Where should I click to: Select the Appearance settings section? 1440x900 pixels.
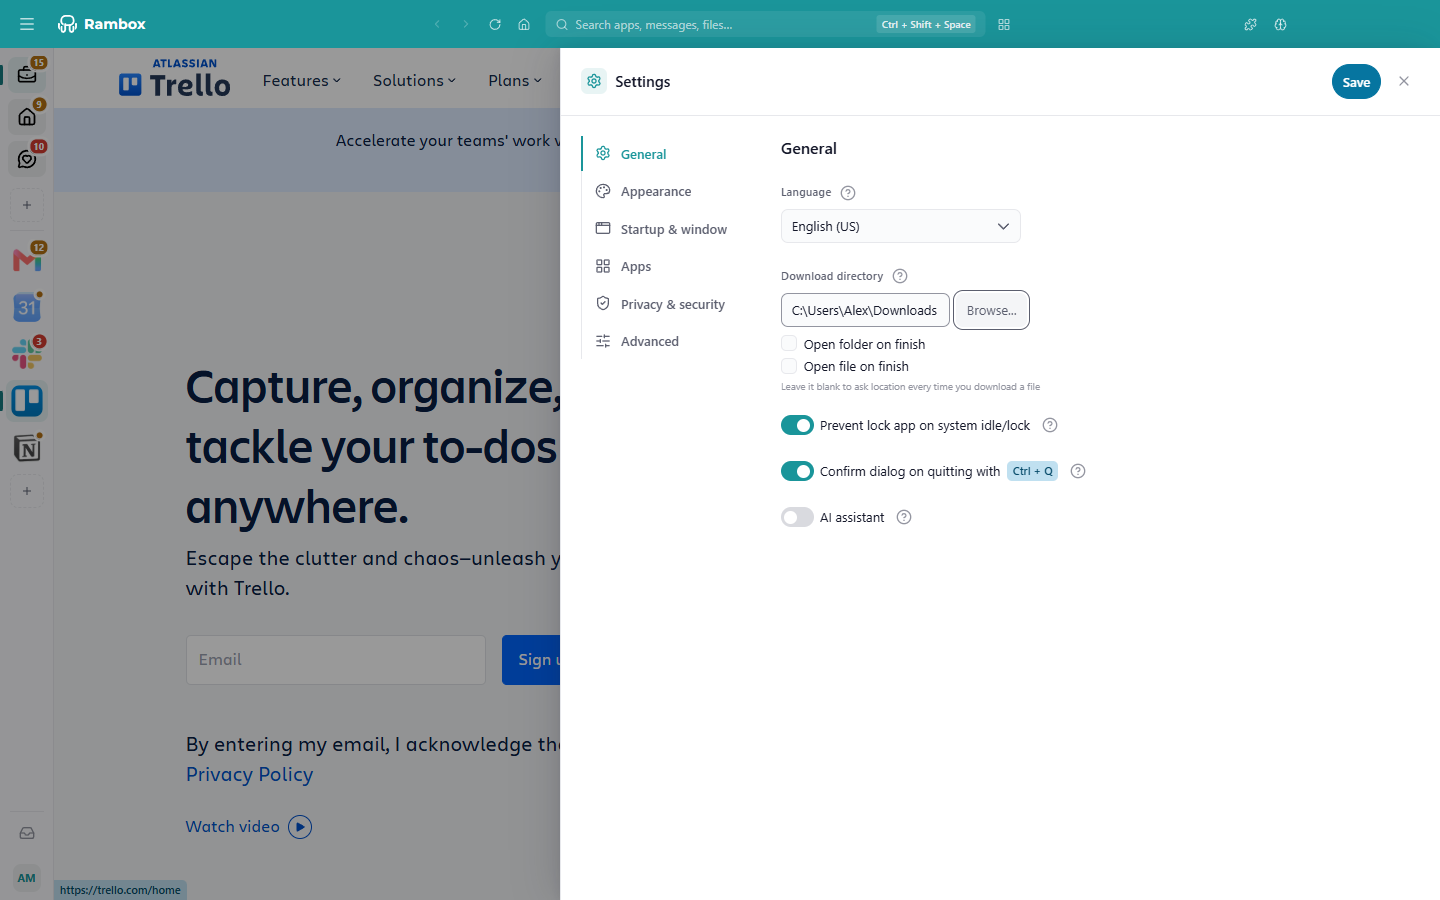pos(656,191)
